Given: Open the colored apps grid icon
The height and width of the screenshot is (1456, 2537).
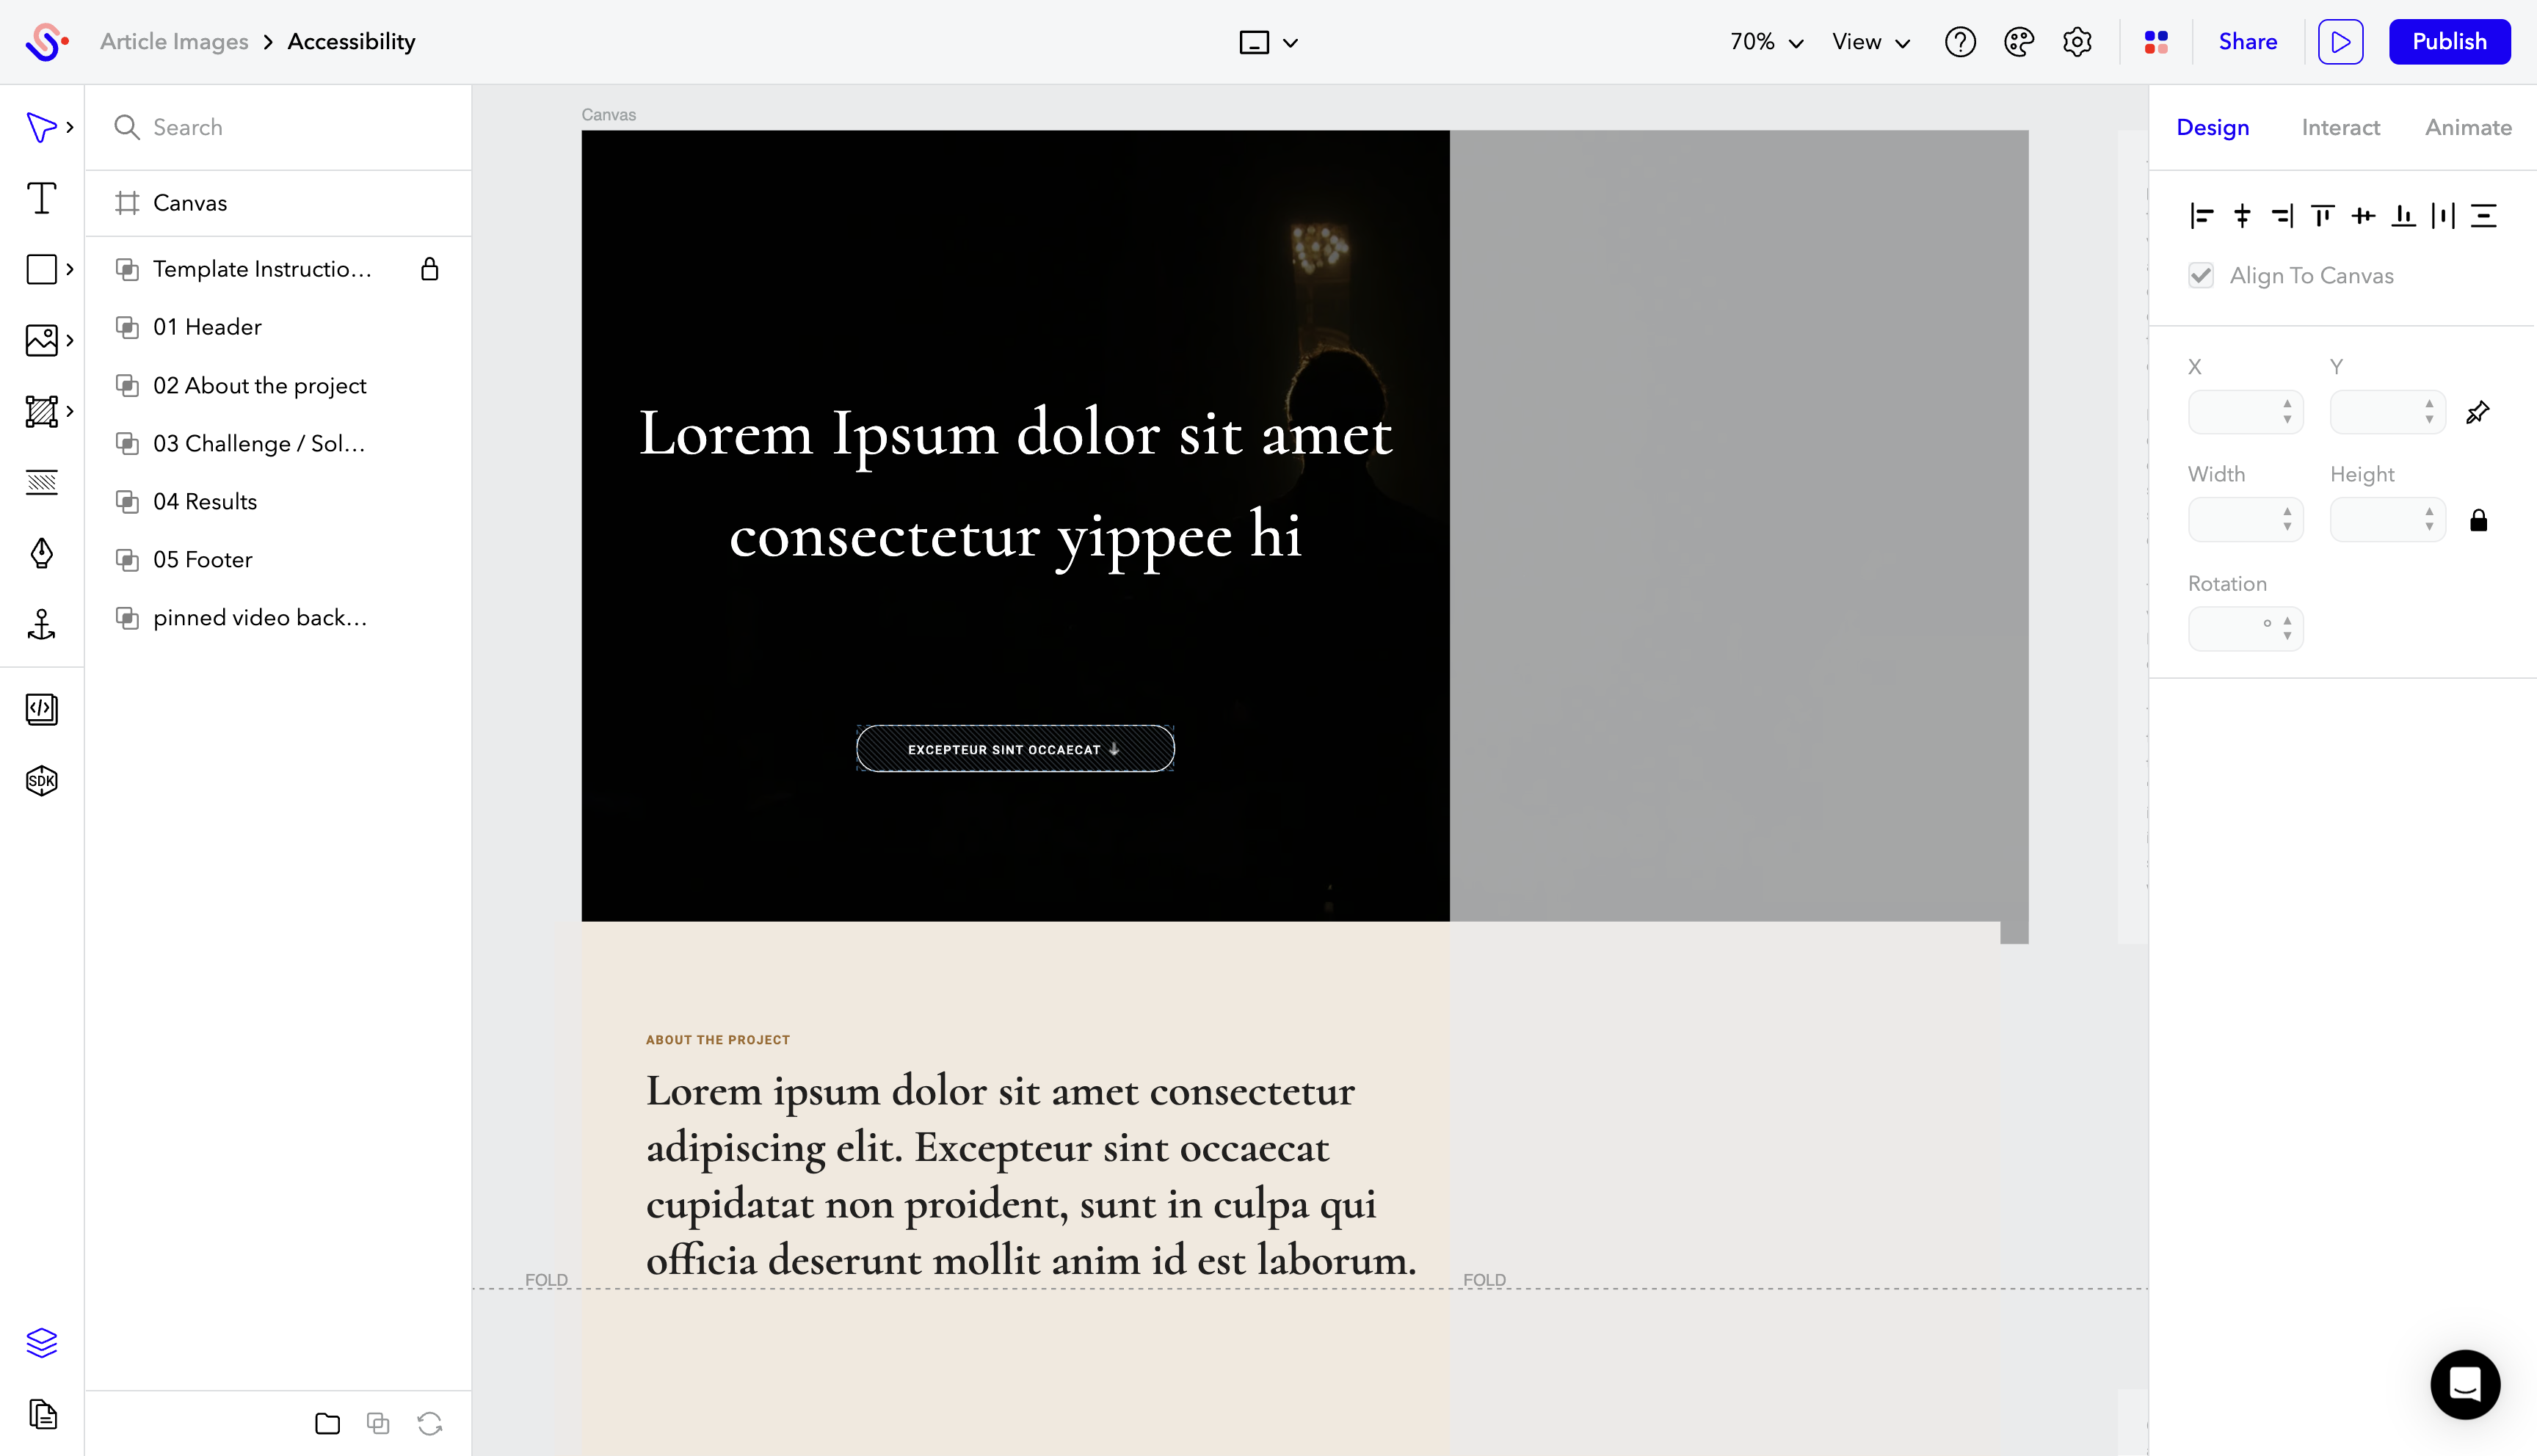Looking at the screenshot, I should (x=2156, y=42).
